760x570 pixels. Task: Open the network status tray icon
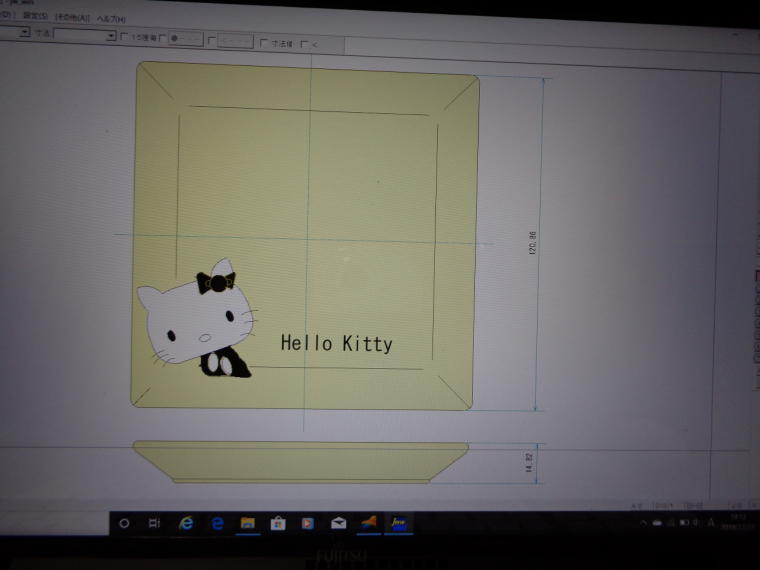[x=671, y=523]
